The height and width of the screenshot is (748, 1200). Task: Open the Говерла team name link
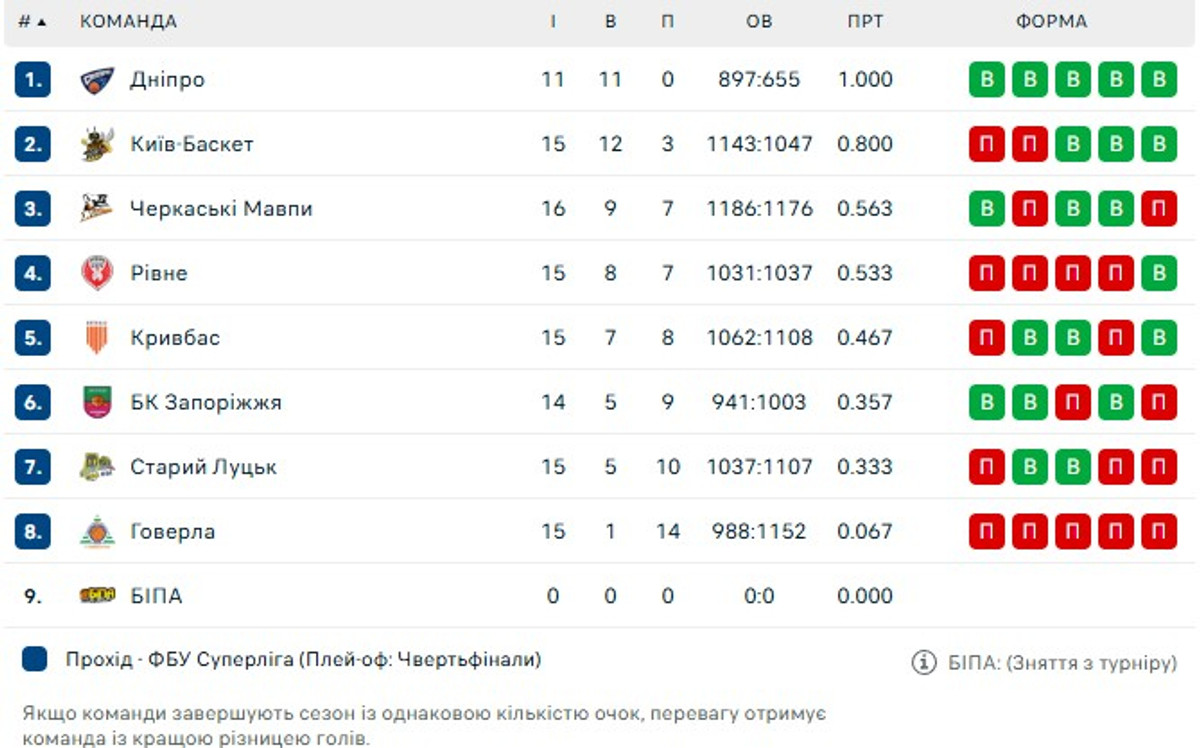[x=172, y=532]
